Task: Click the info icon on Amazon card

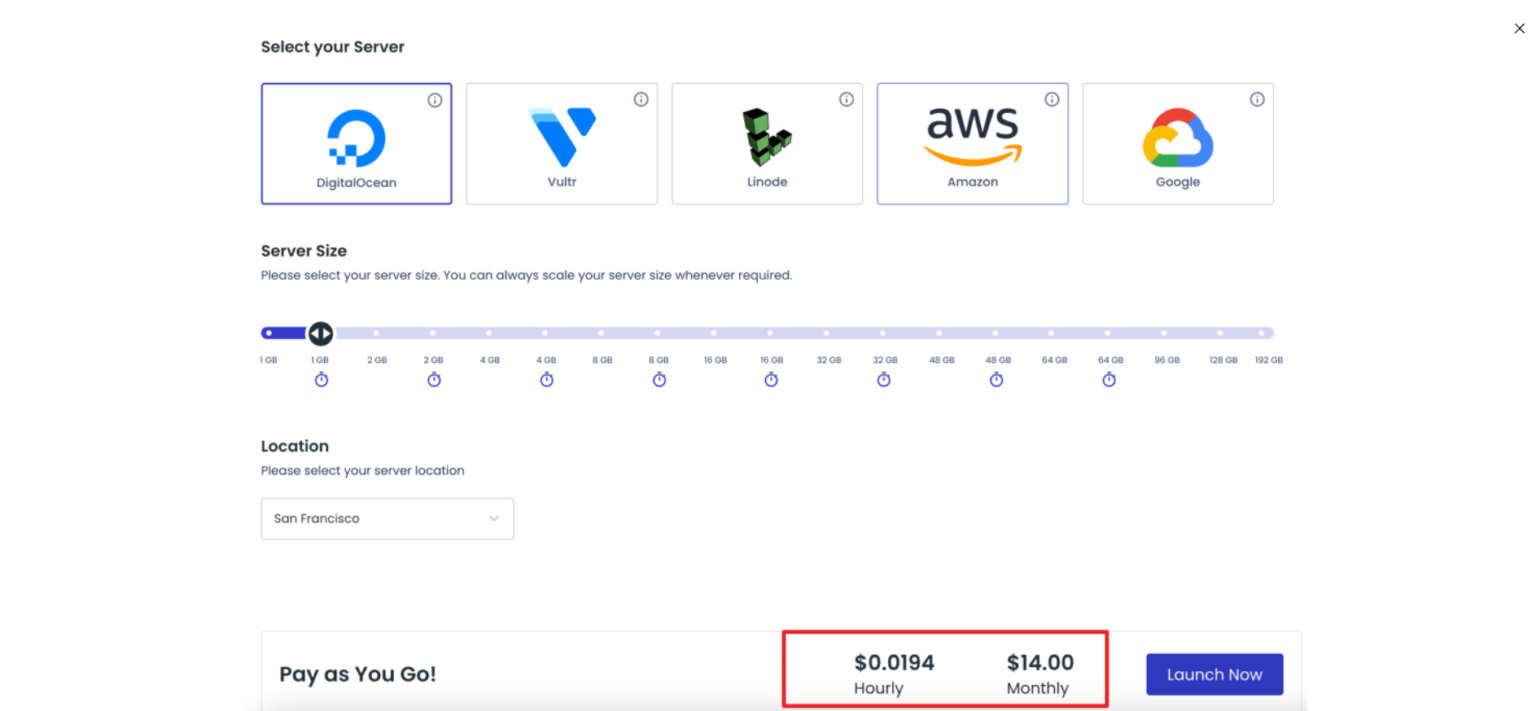Action: [1052, 100]
